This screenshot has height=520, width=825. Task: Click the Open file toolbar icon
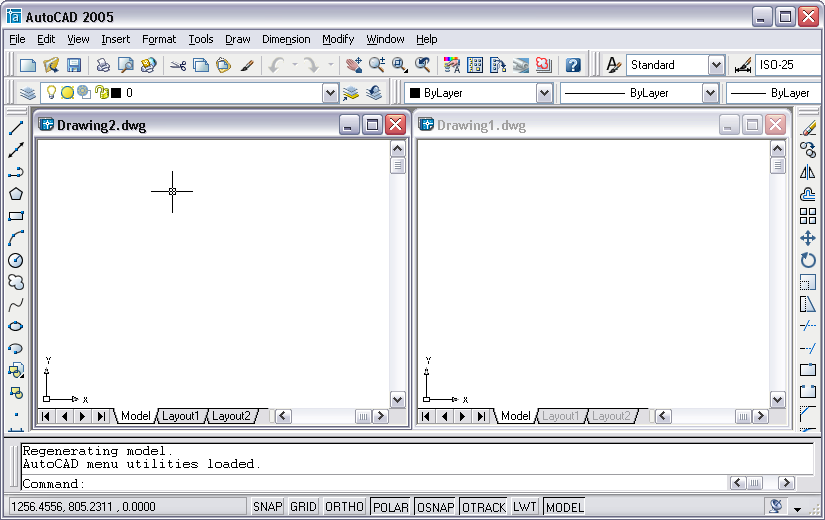51,65
